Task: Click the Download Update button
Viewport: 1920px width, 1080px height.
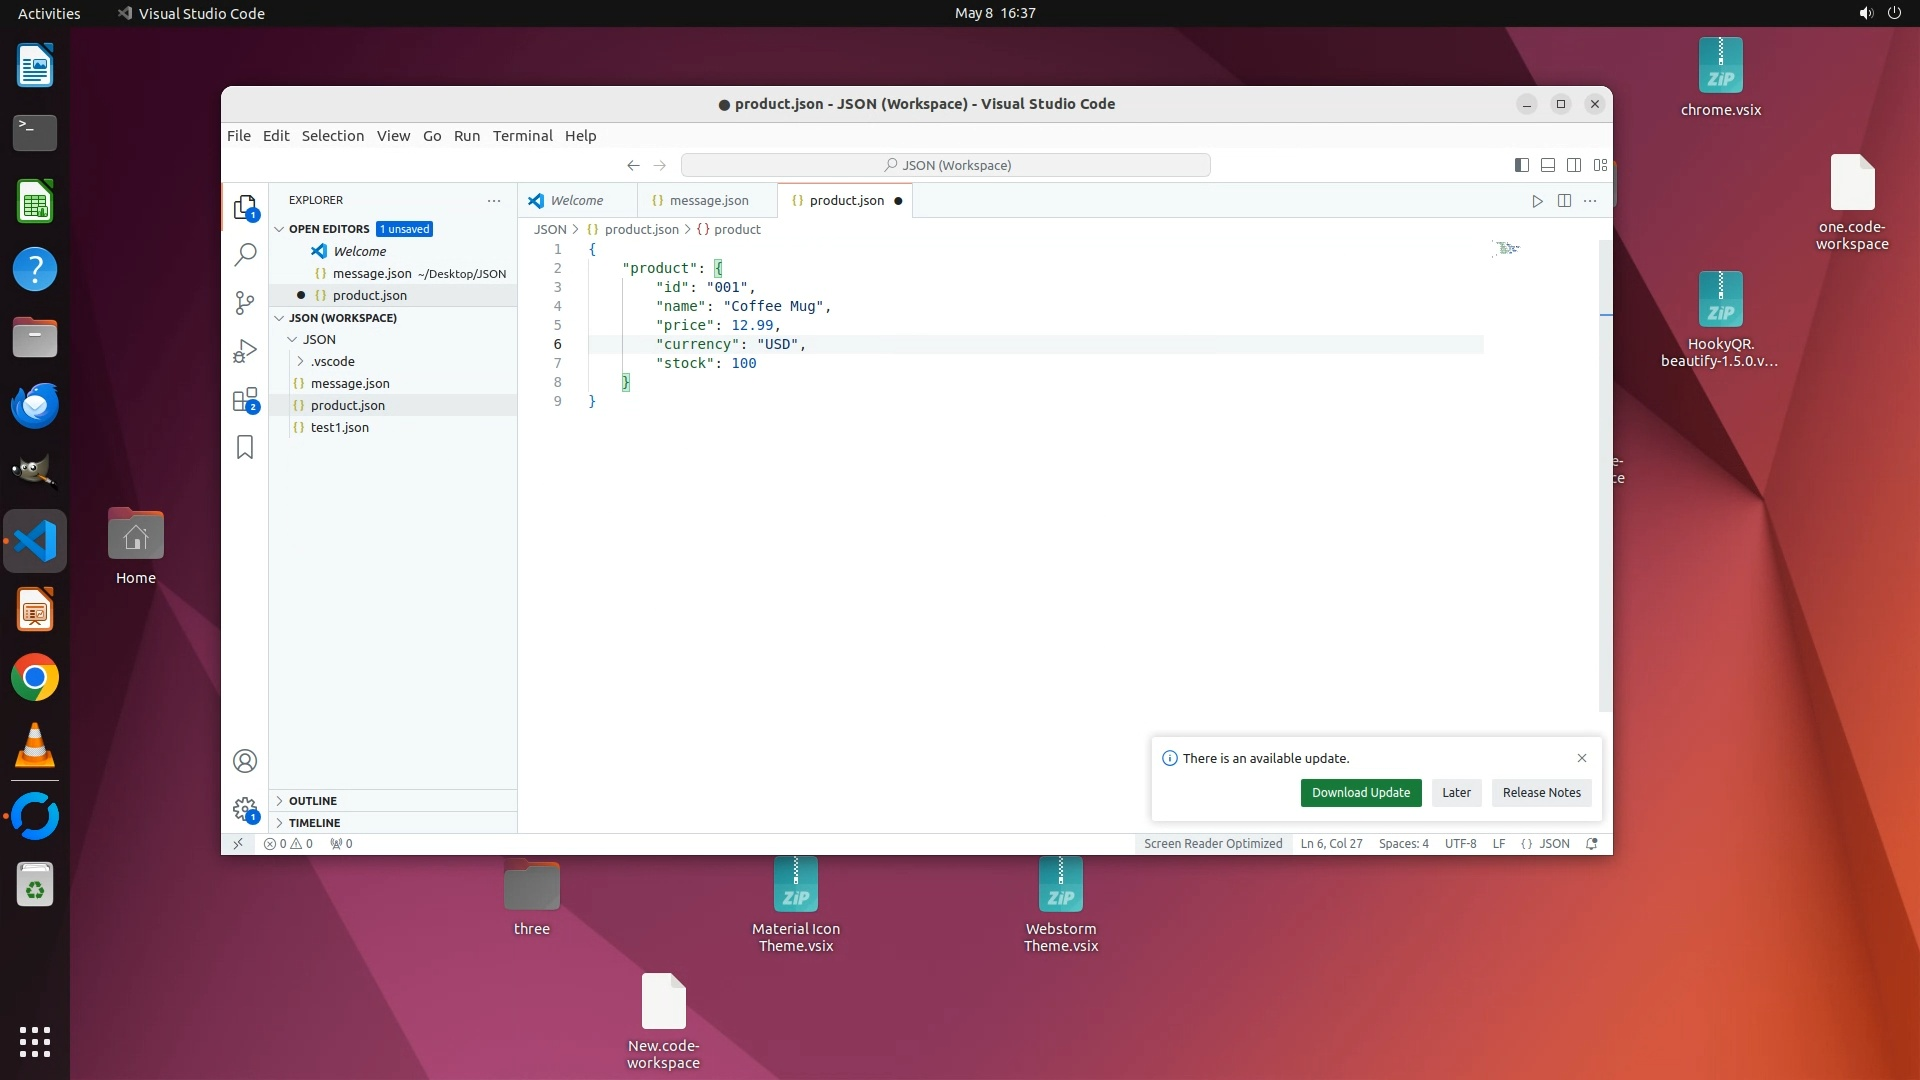Action: [1360, 793]
